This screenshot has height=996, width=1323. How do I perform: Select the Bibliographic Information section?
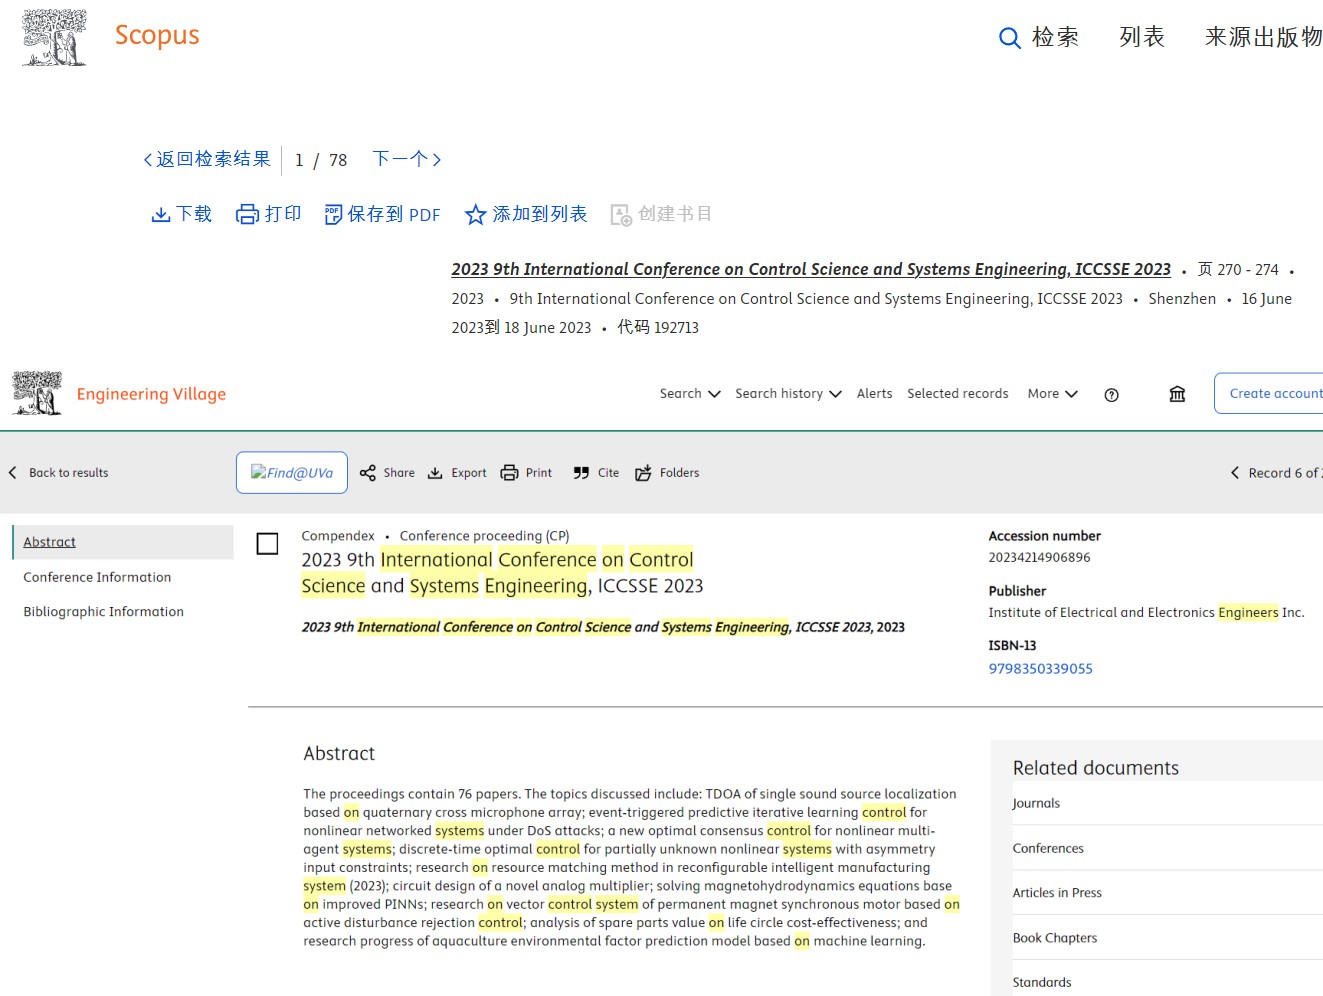(103, 612)
